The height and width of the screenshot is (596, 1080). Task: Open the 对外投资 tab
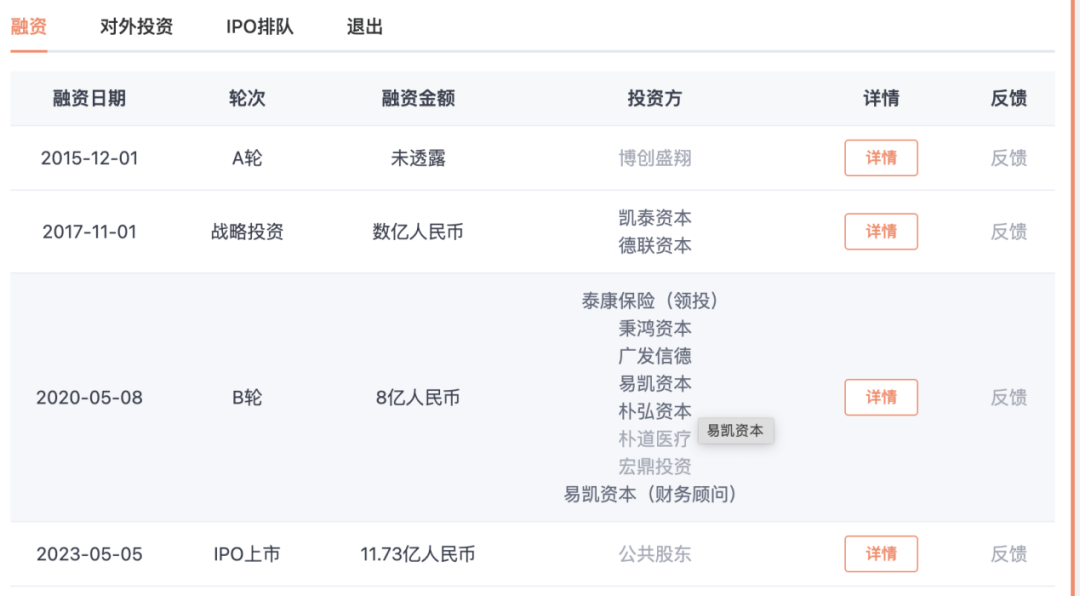pos(136,27)
